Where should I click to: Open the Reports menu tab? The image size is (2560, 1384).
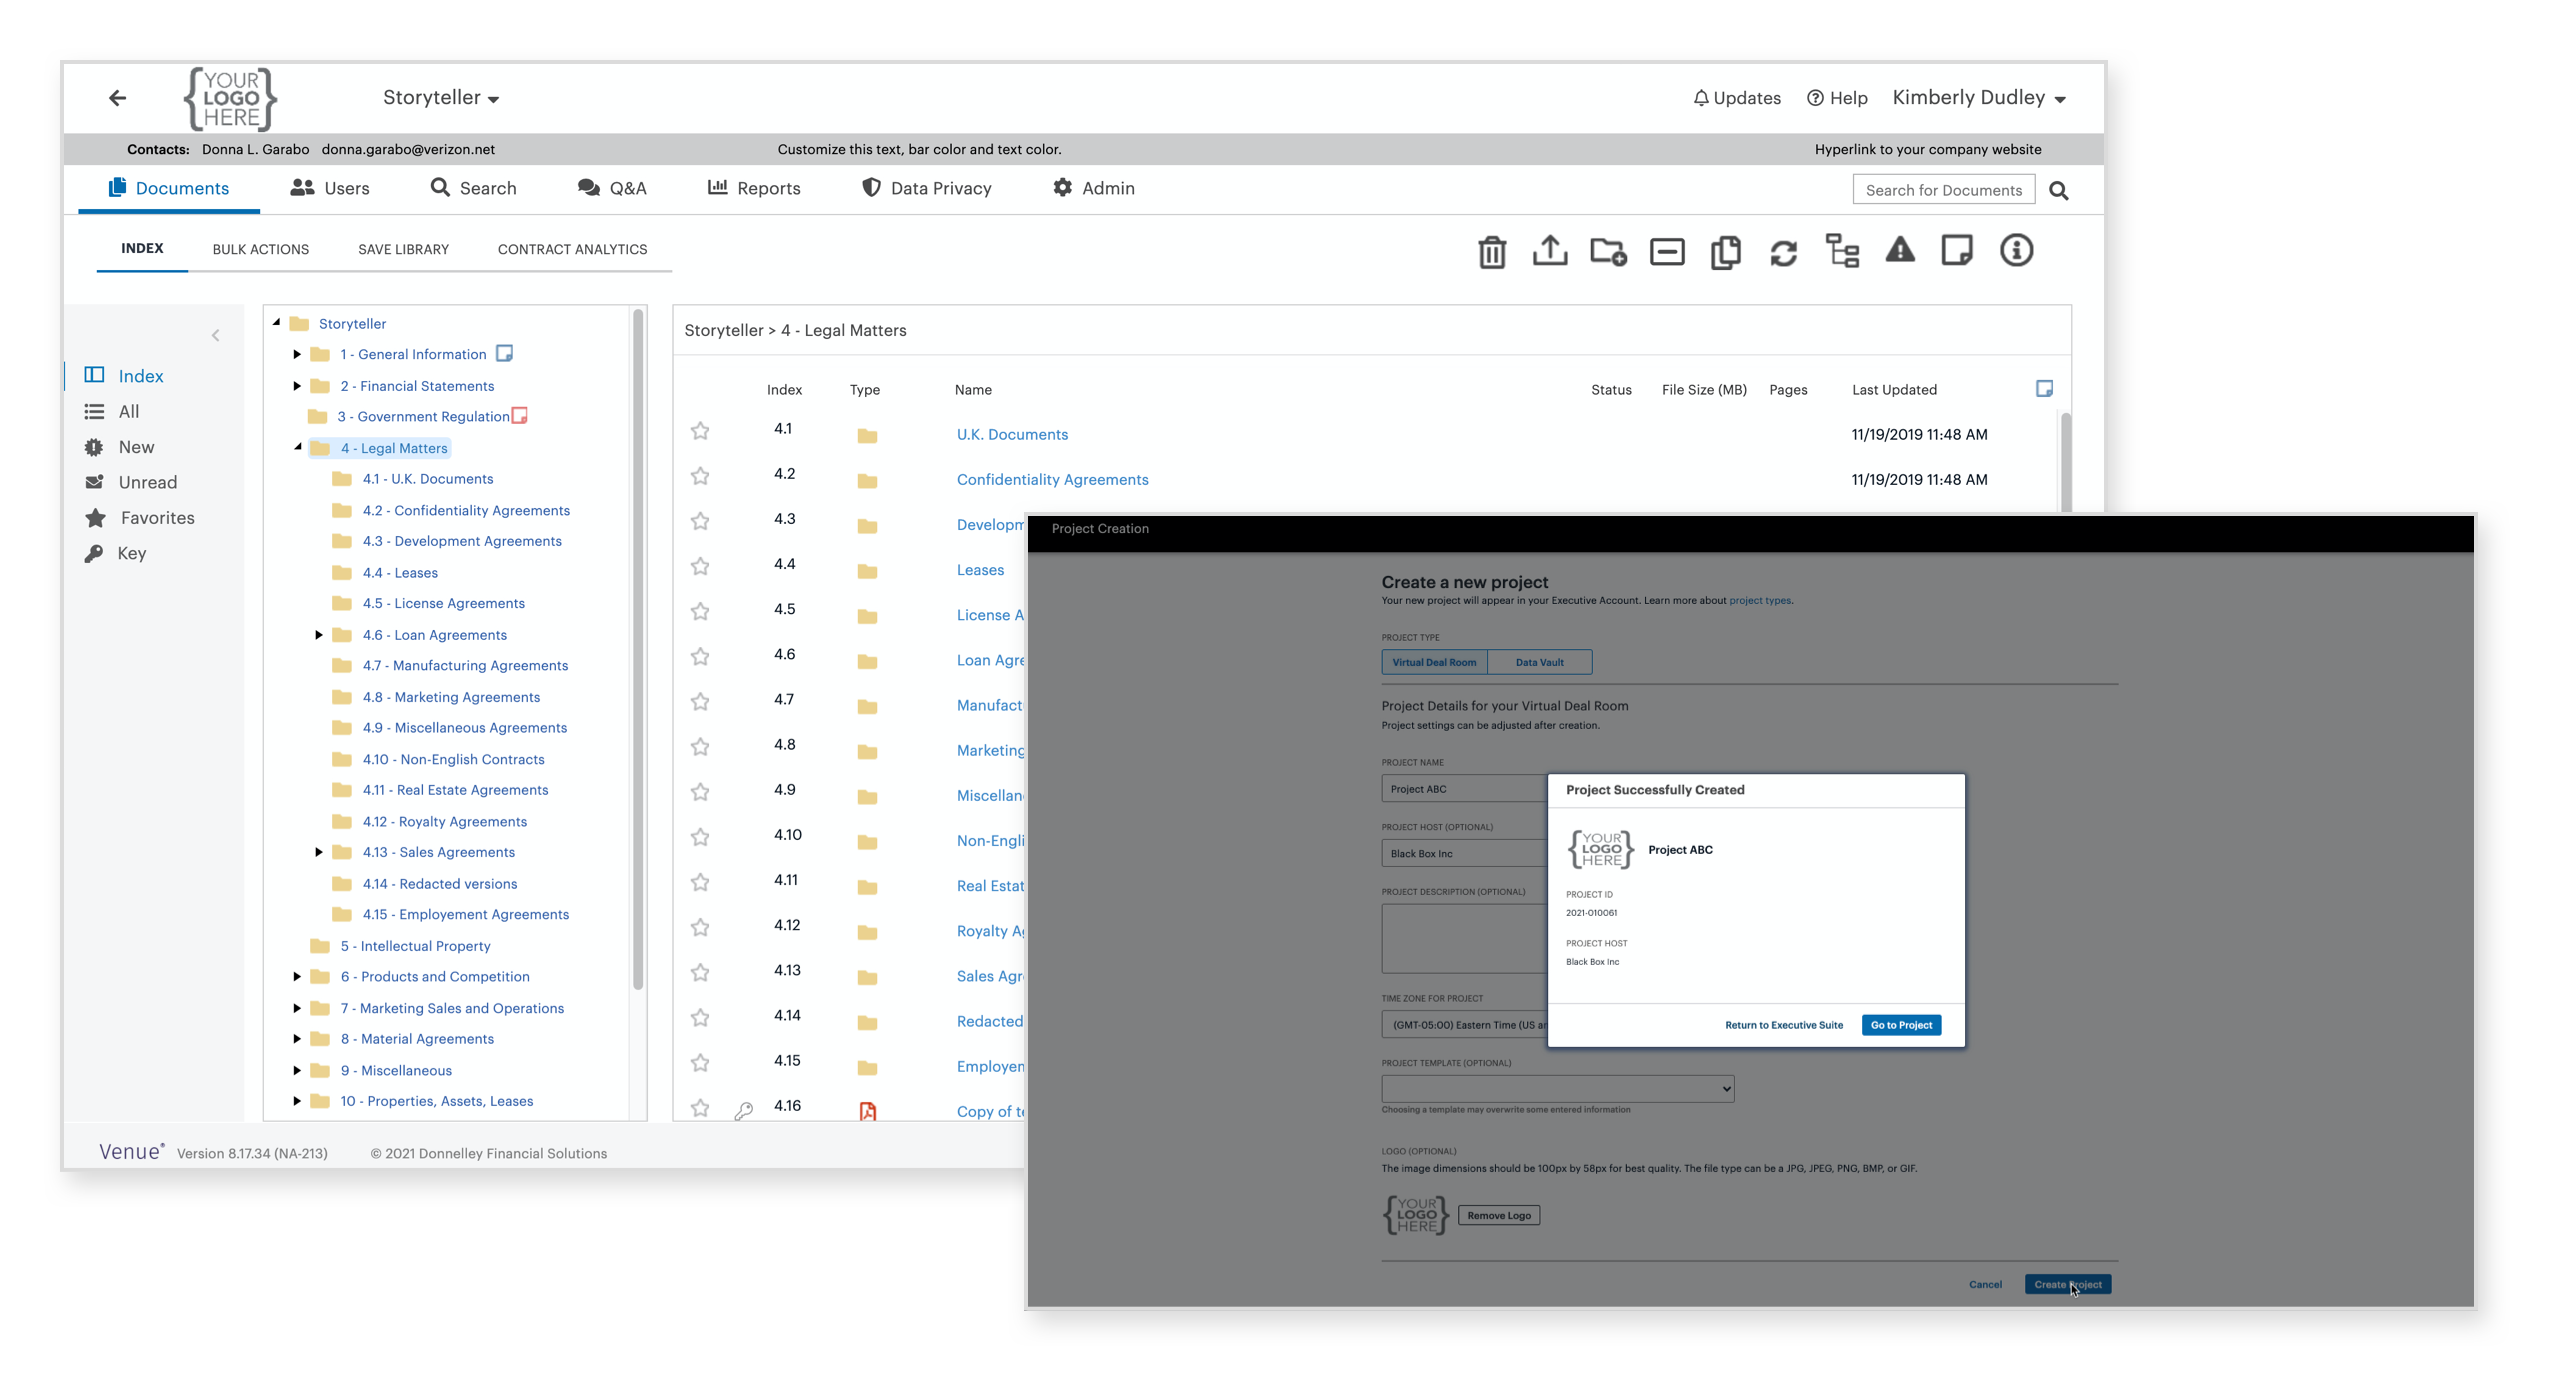coord(754,188)
